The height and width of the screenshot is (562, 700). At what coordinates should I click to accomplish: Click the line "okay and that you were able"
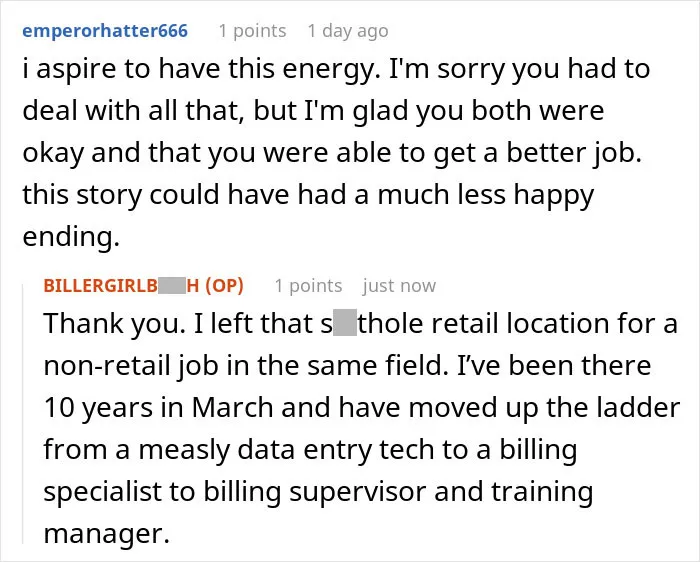332,153
